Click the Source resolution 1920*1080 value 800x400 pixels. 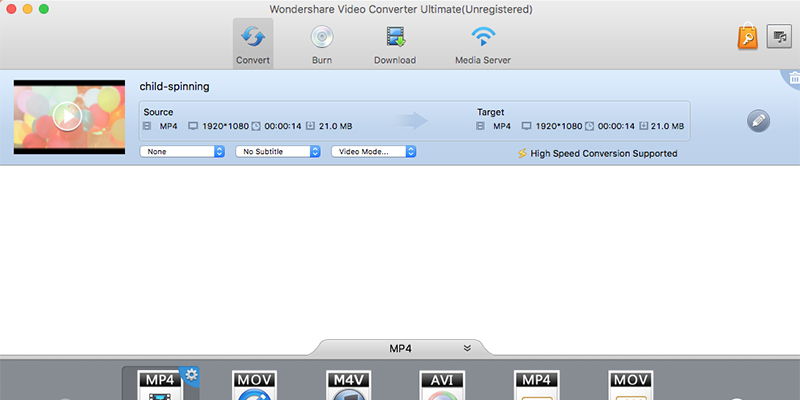pyautogui.click(x=226, y=126)
